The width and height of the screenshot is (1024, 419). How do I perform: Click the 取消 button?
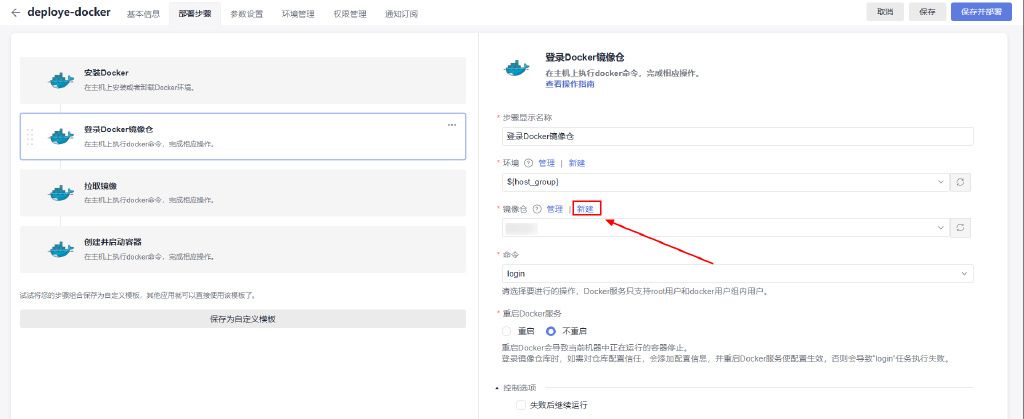pos(885,12)
